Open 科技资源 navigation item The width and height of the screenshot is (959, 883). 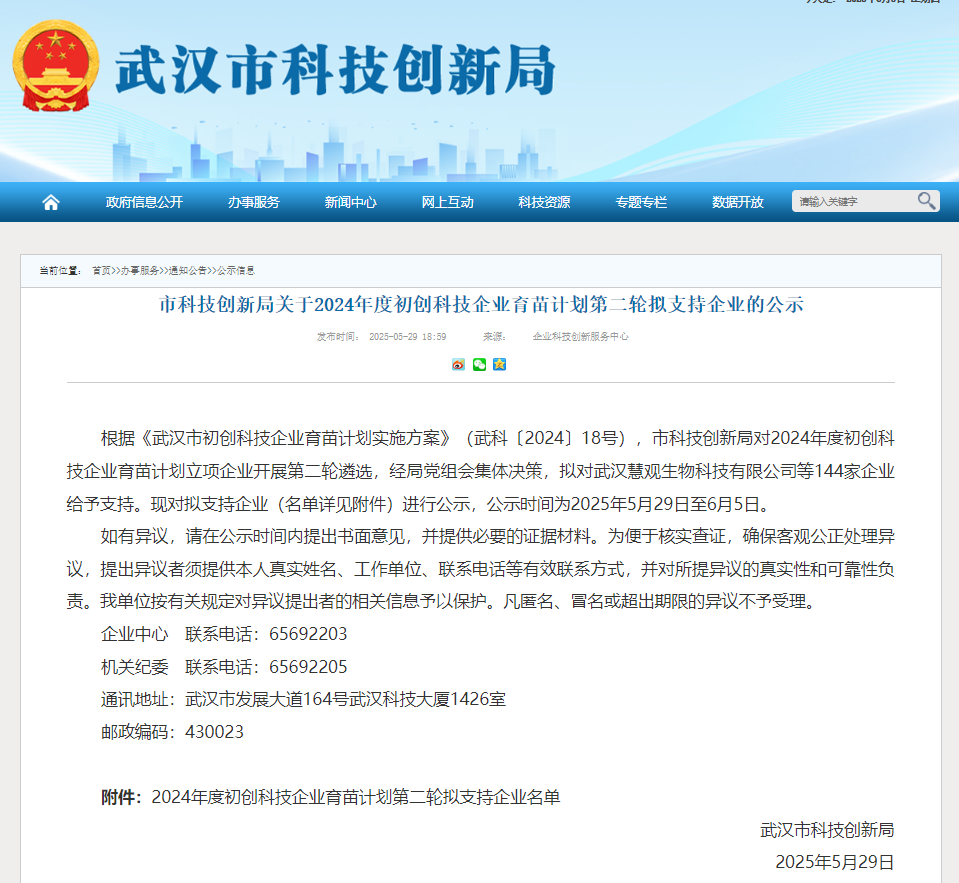(544, 202)
